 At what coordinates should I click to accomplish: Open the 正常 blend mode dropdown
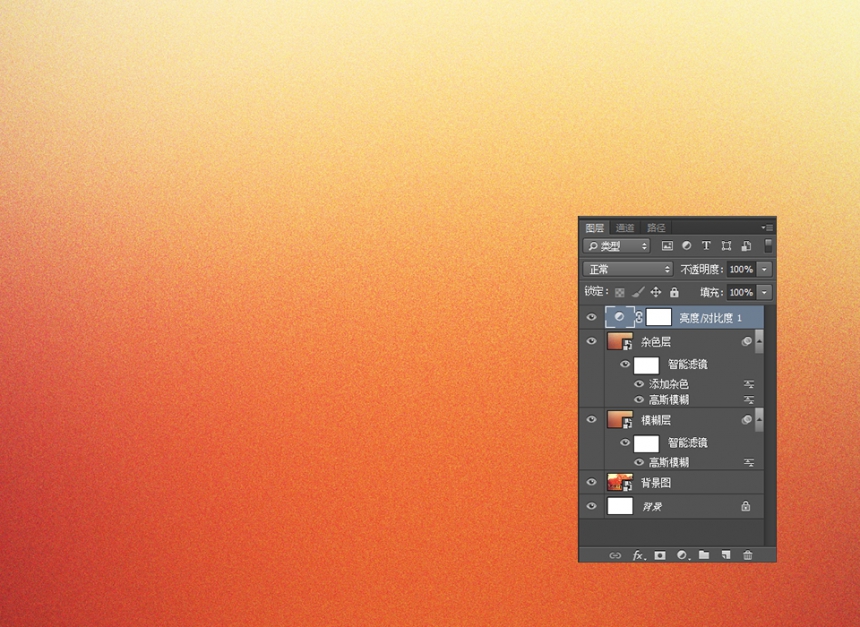click(628, 269)
